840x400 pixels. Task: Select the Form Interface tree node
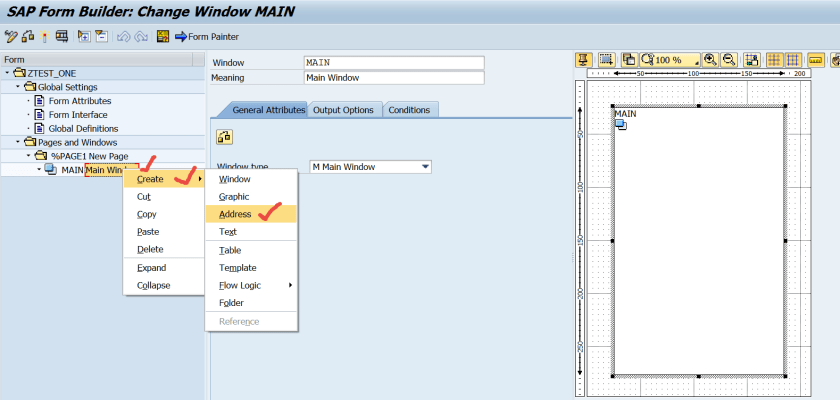click(79, 114)
